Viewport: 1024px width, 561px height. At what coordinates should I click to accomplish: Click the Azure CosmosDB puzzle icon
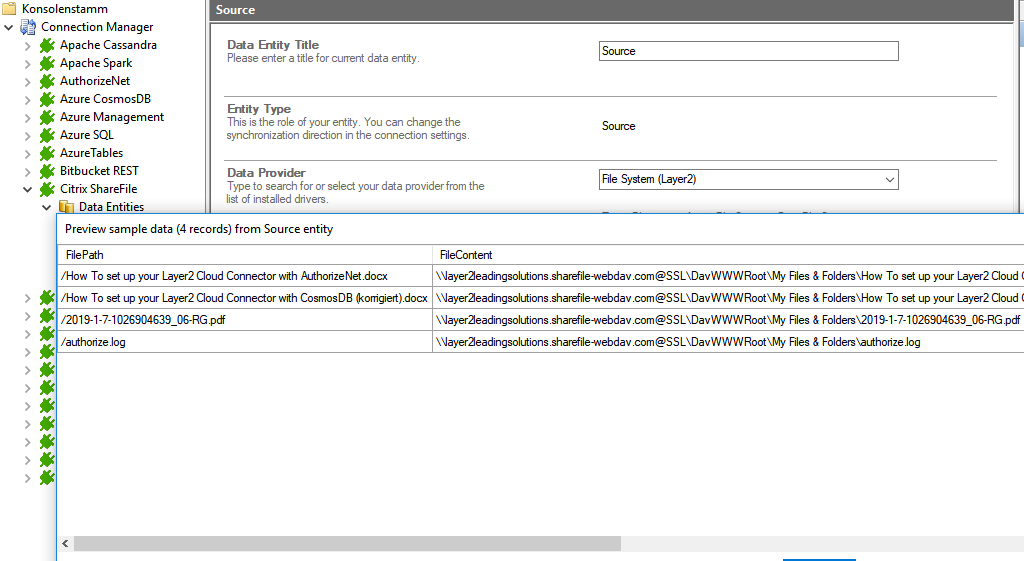[x=47, y=99]
